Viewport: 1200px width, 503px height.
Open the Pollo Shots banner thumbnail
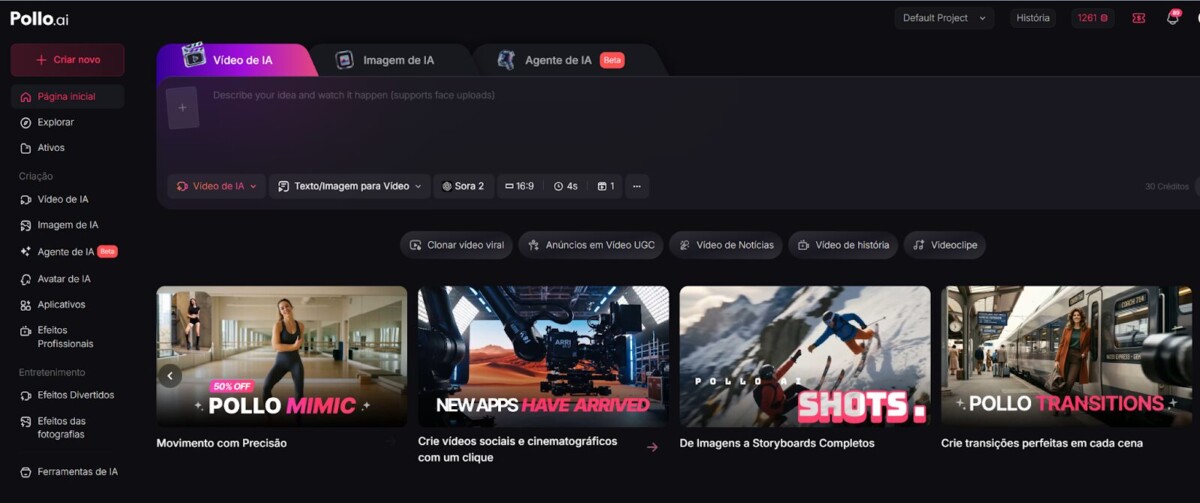pyautogui.click(x=804, y=356)
